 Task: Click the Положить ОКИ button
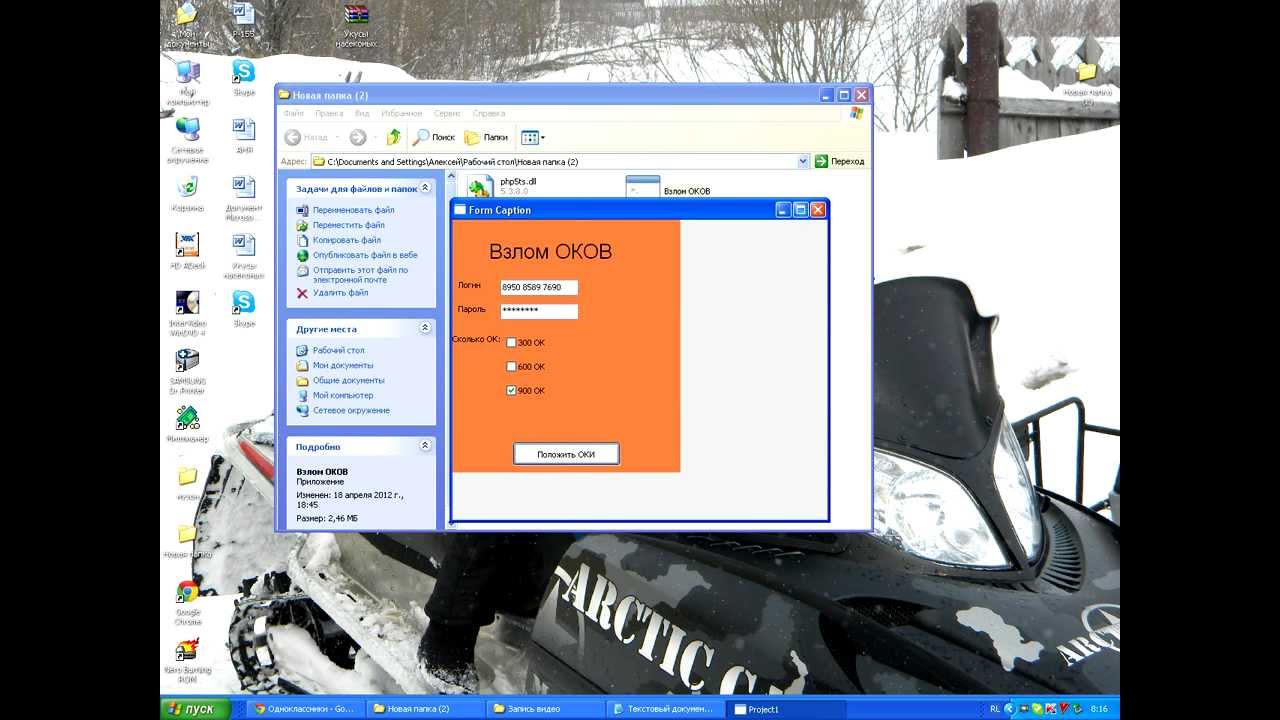566,454
